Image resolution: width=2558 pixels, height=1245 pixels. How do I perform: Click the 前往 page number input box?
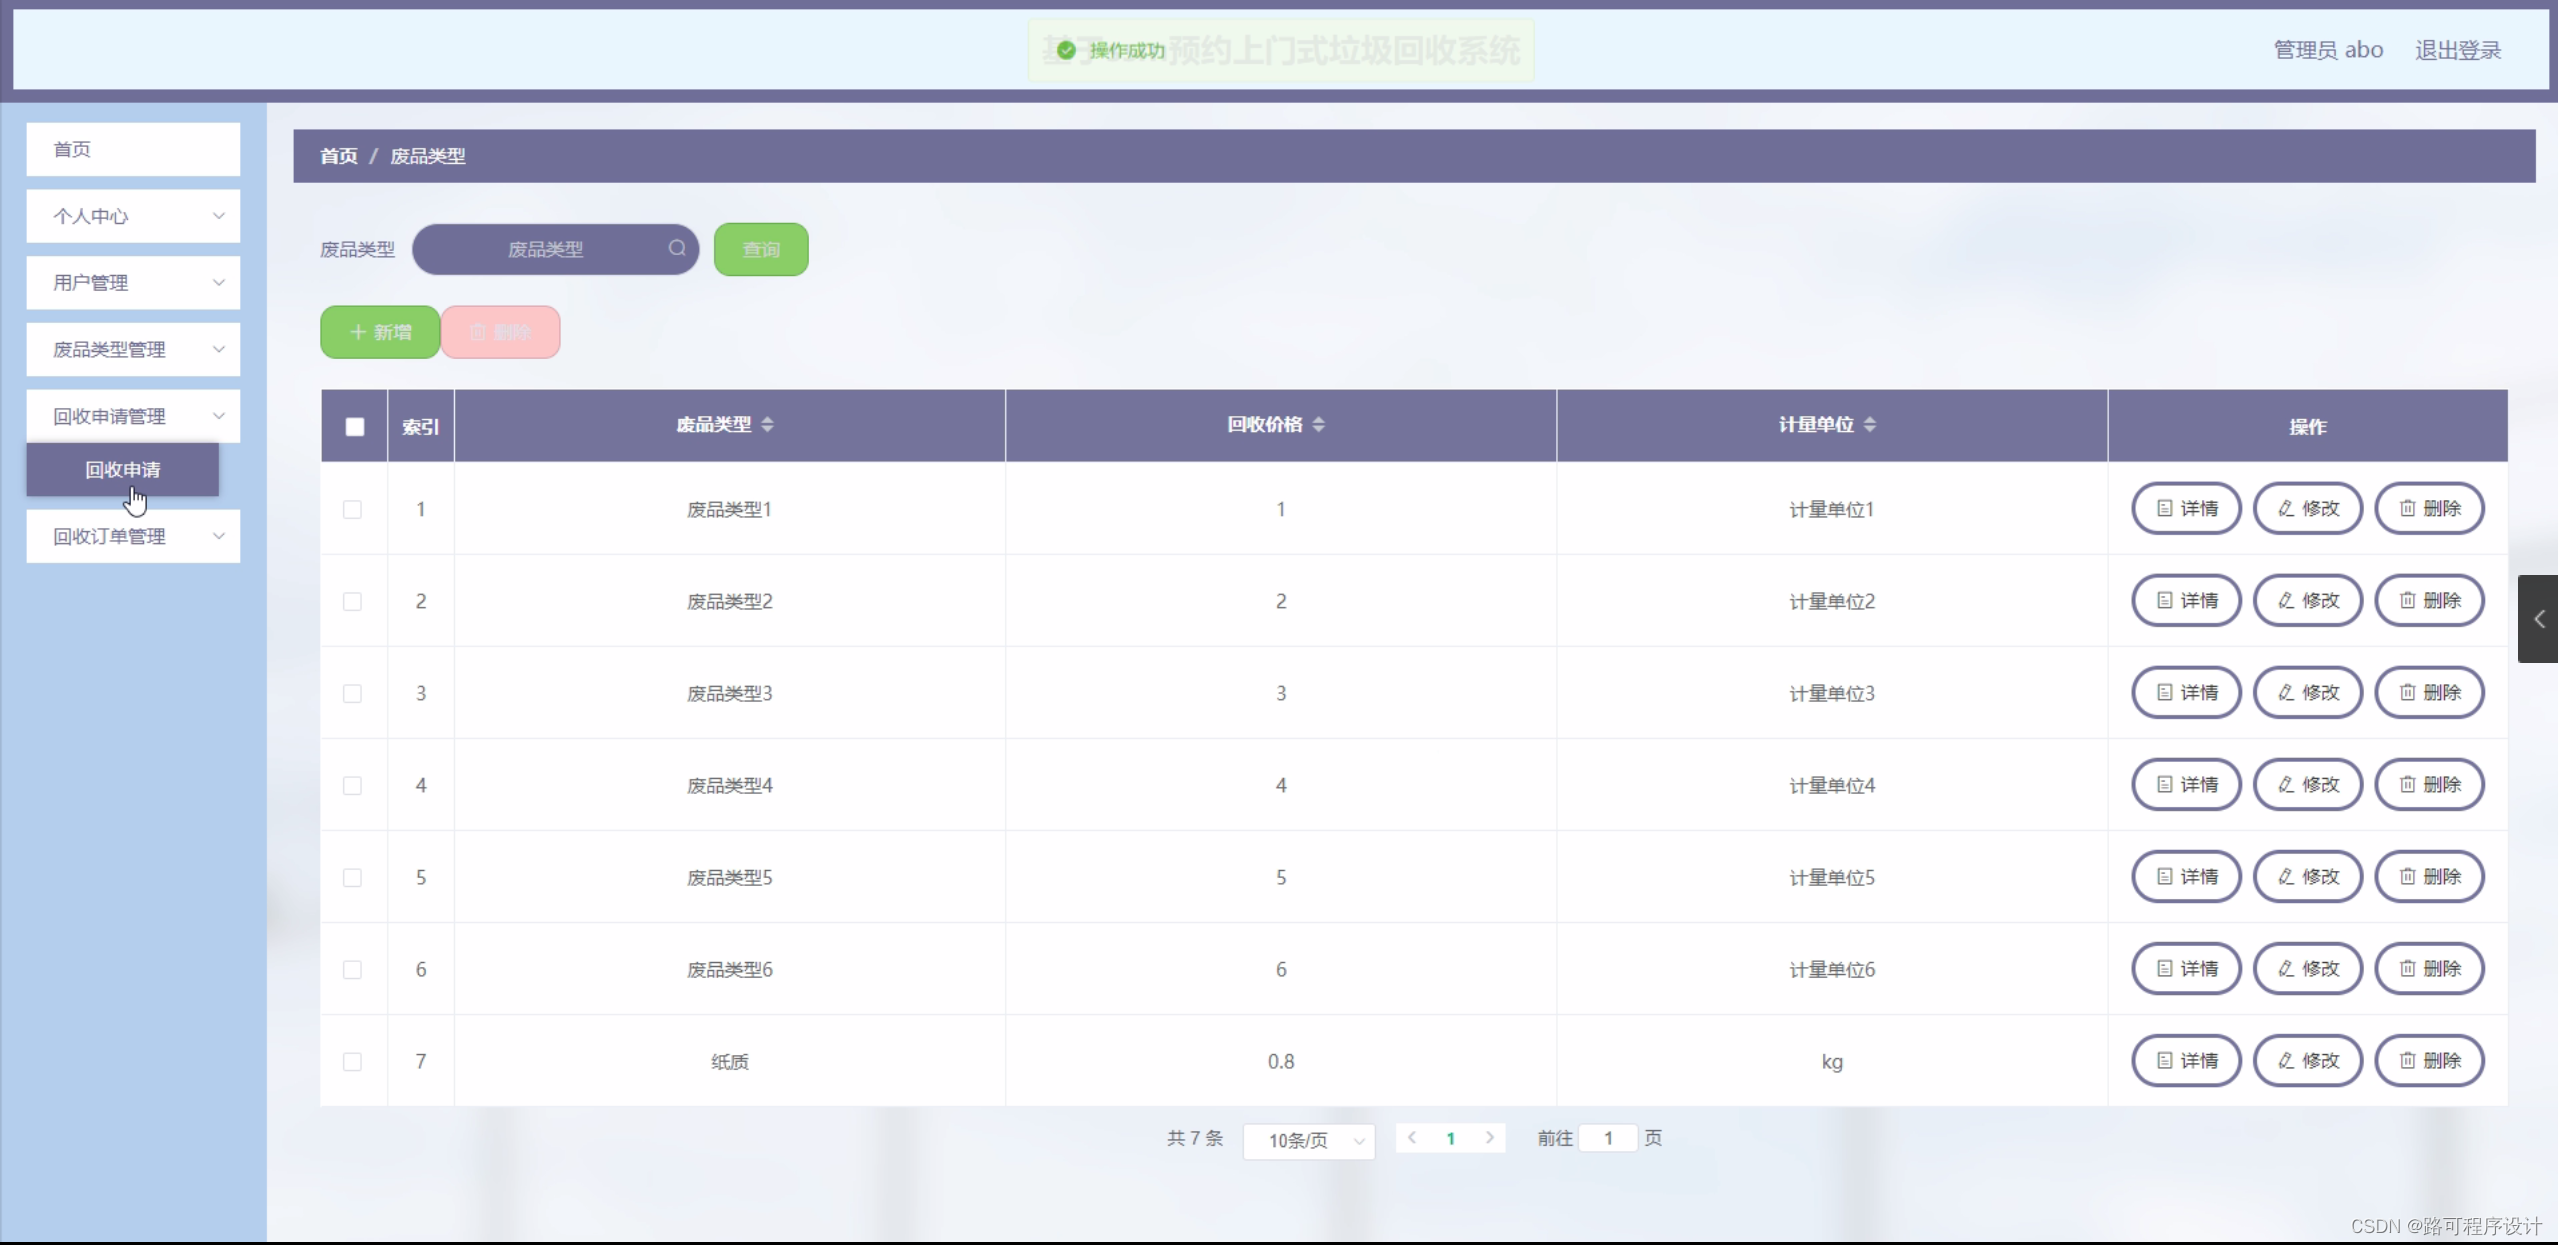click(1607, 1138)
